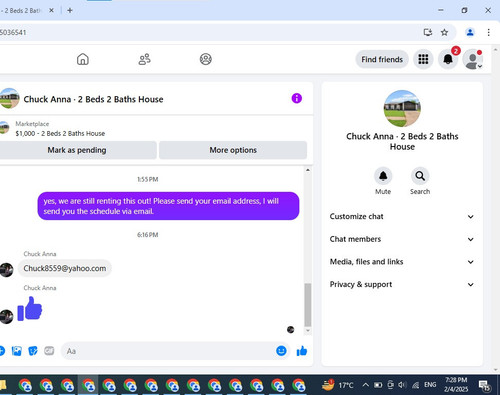Open emoji picker in message box
500x395 pixels.
point(281,351)
